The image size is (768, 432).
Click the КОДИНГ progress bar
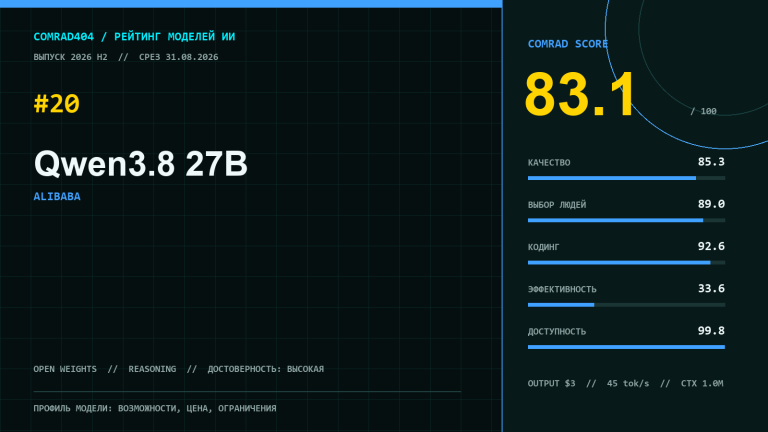pyautogui.click(x=626, y=263)
